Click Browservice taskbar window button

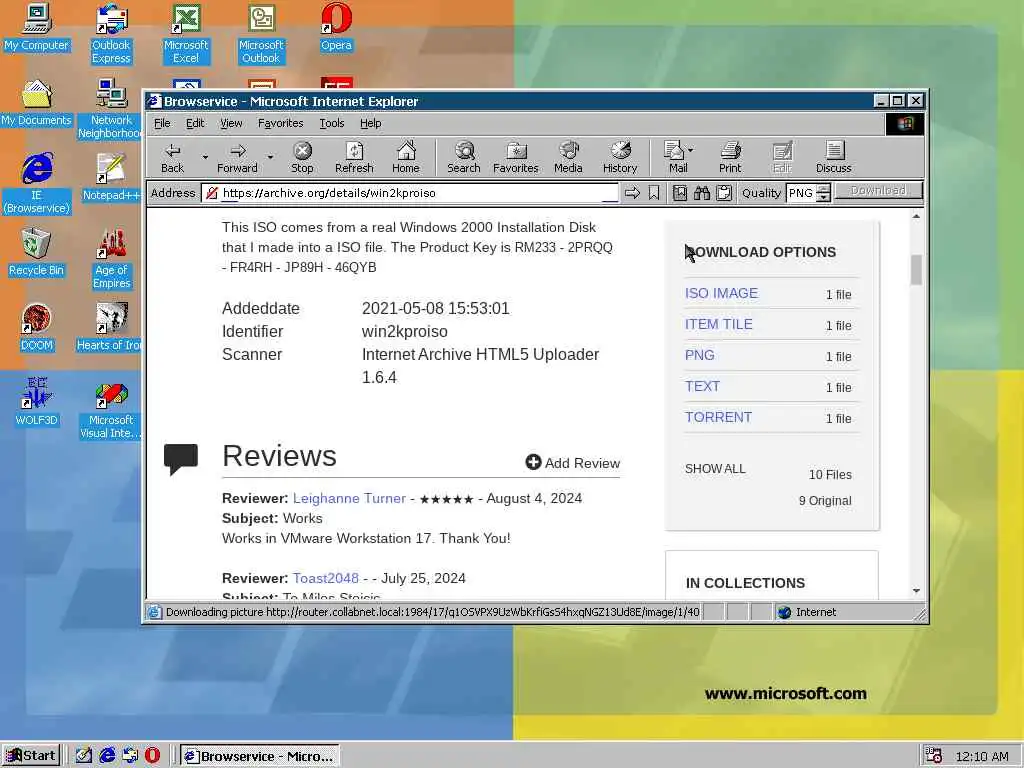[x=259, y=756]
